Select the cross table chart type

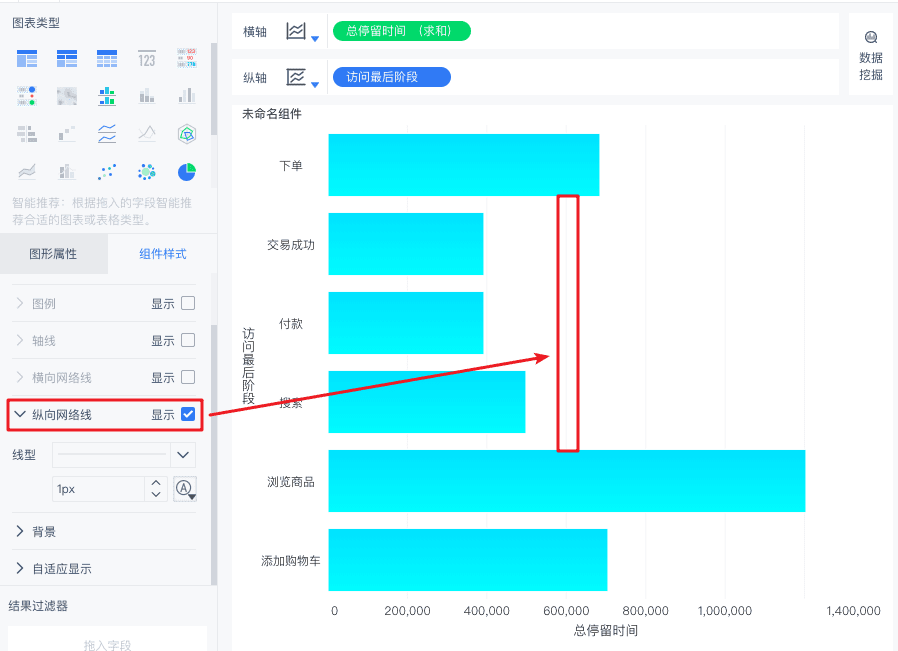pyautogui.click(x=67, y=58)
